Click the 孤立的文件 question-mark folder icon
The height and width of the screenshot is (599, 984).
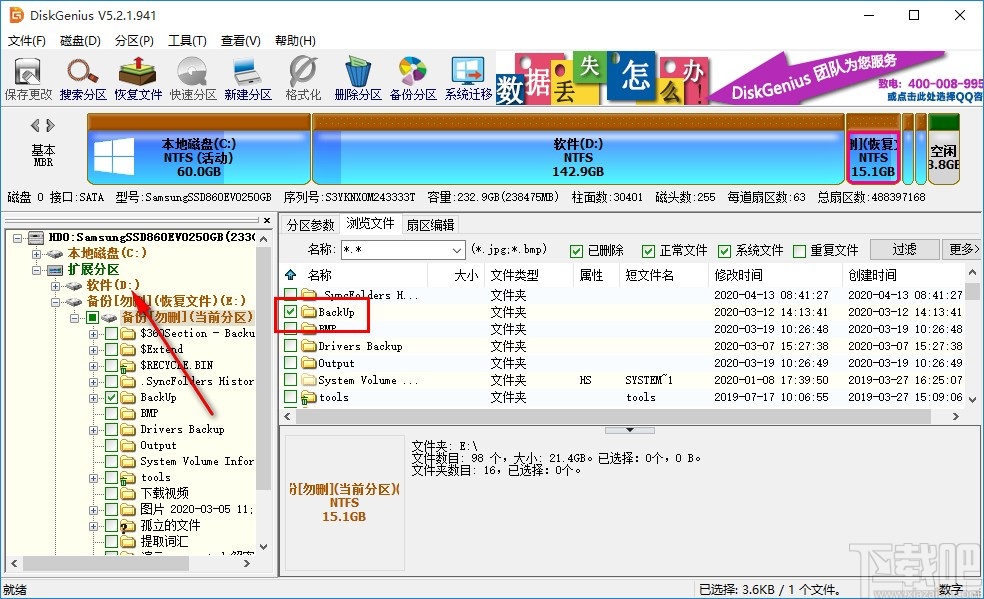click(127, 525)
